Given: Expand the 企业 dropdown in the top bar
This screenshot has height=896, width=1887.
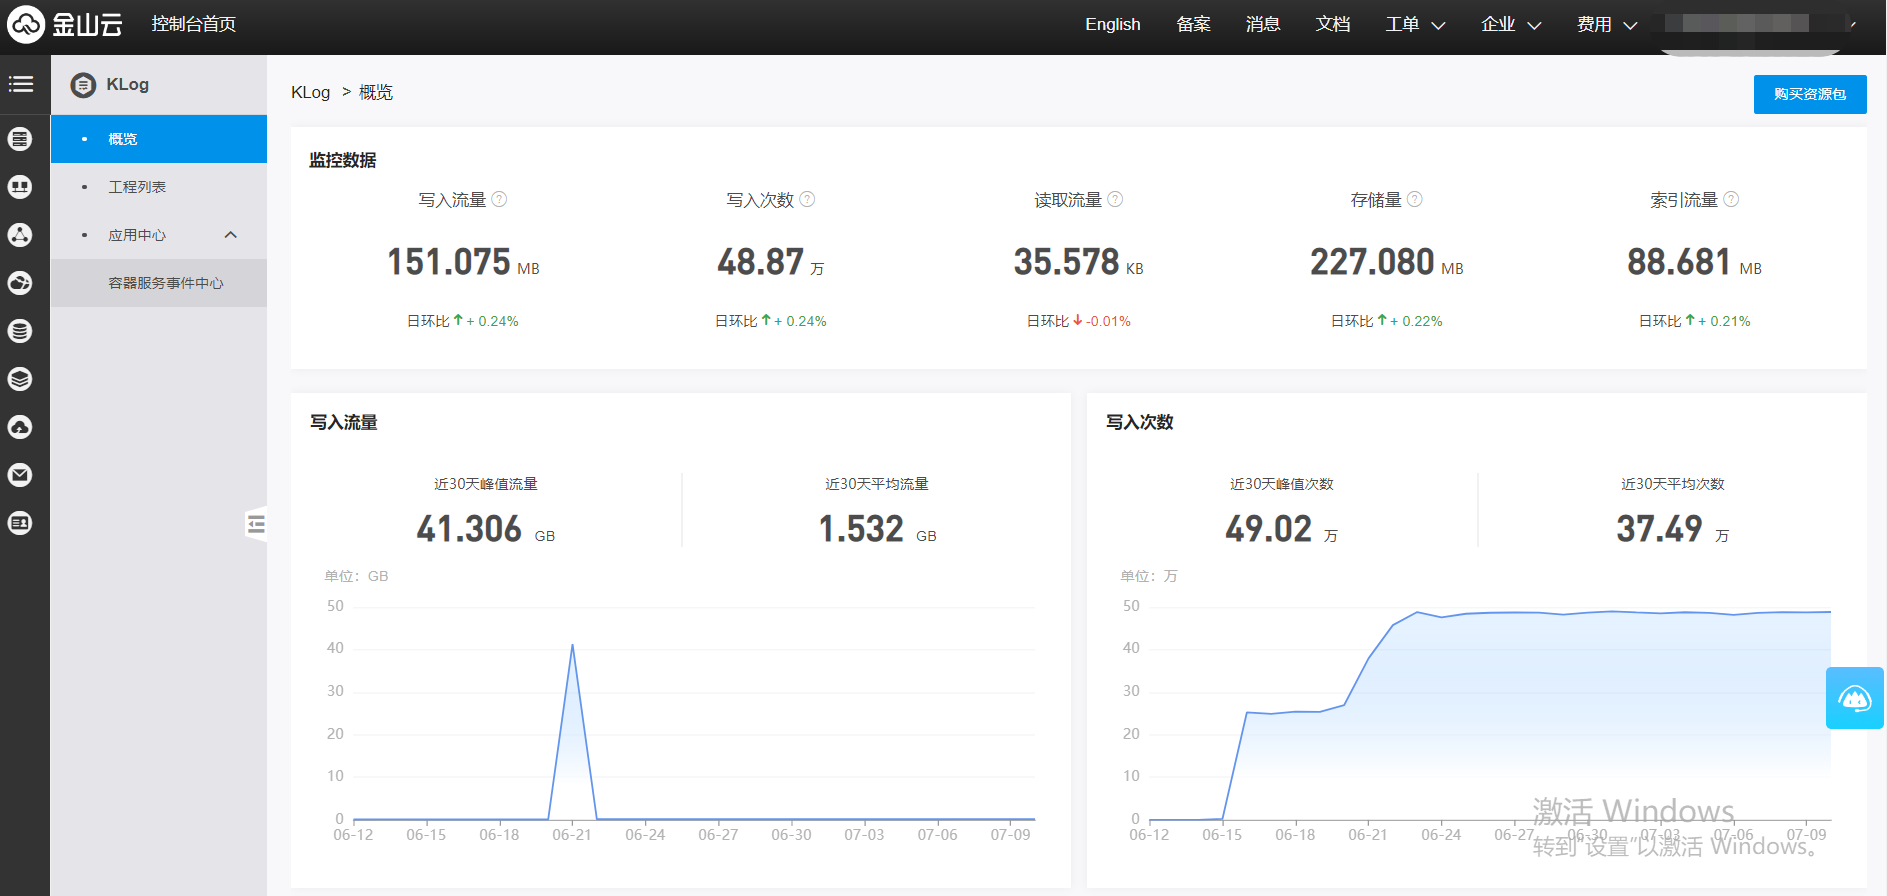Looking at the screenshot, I should 1510,24.
